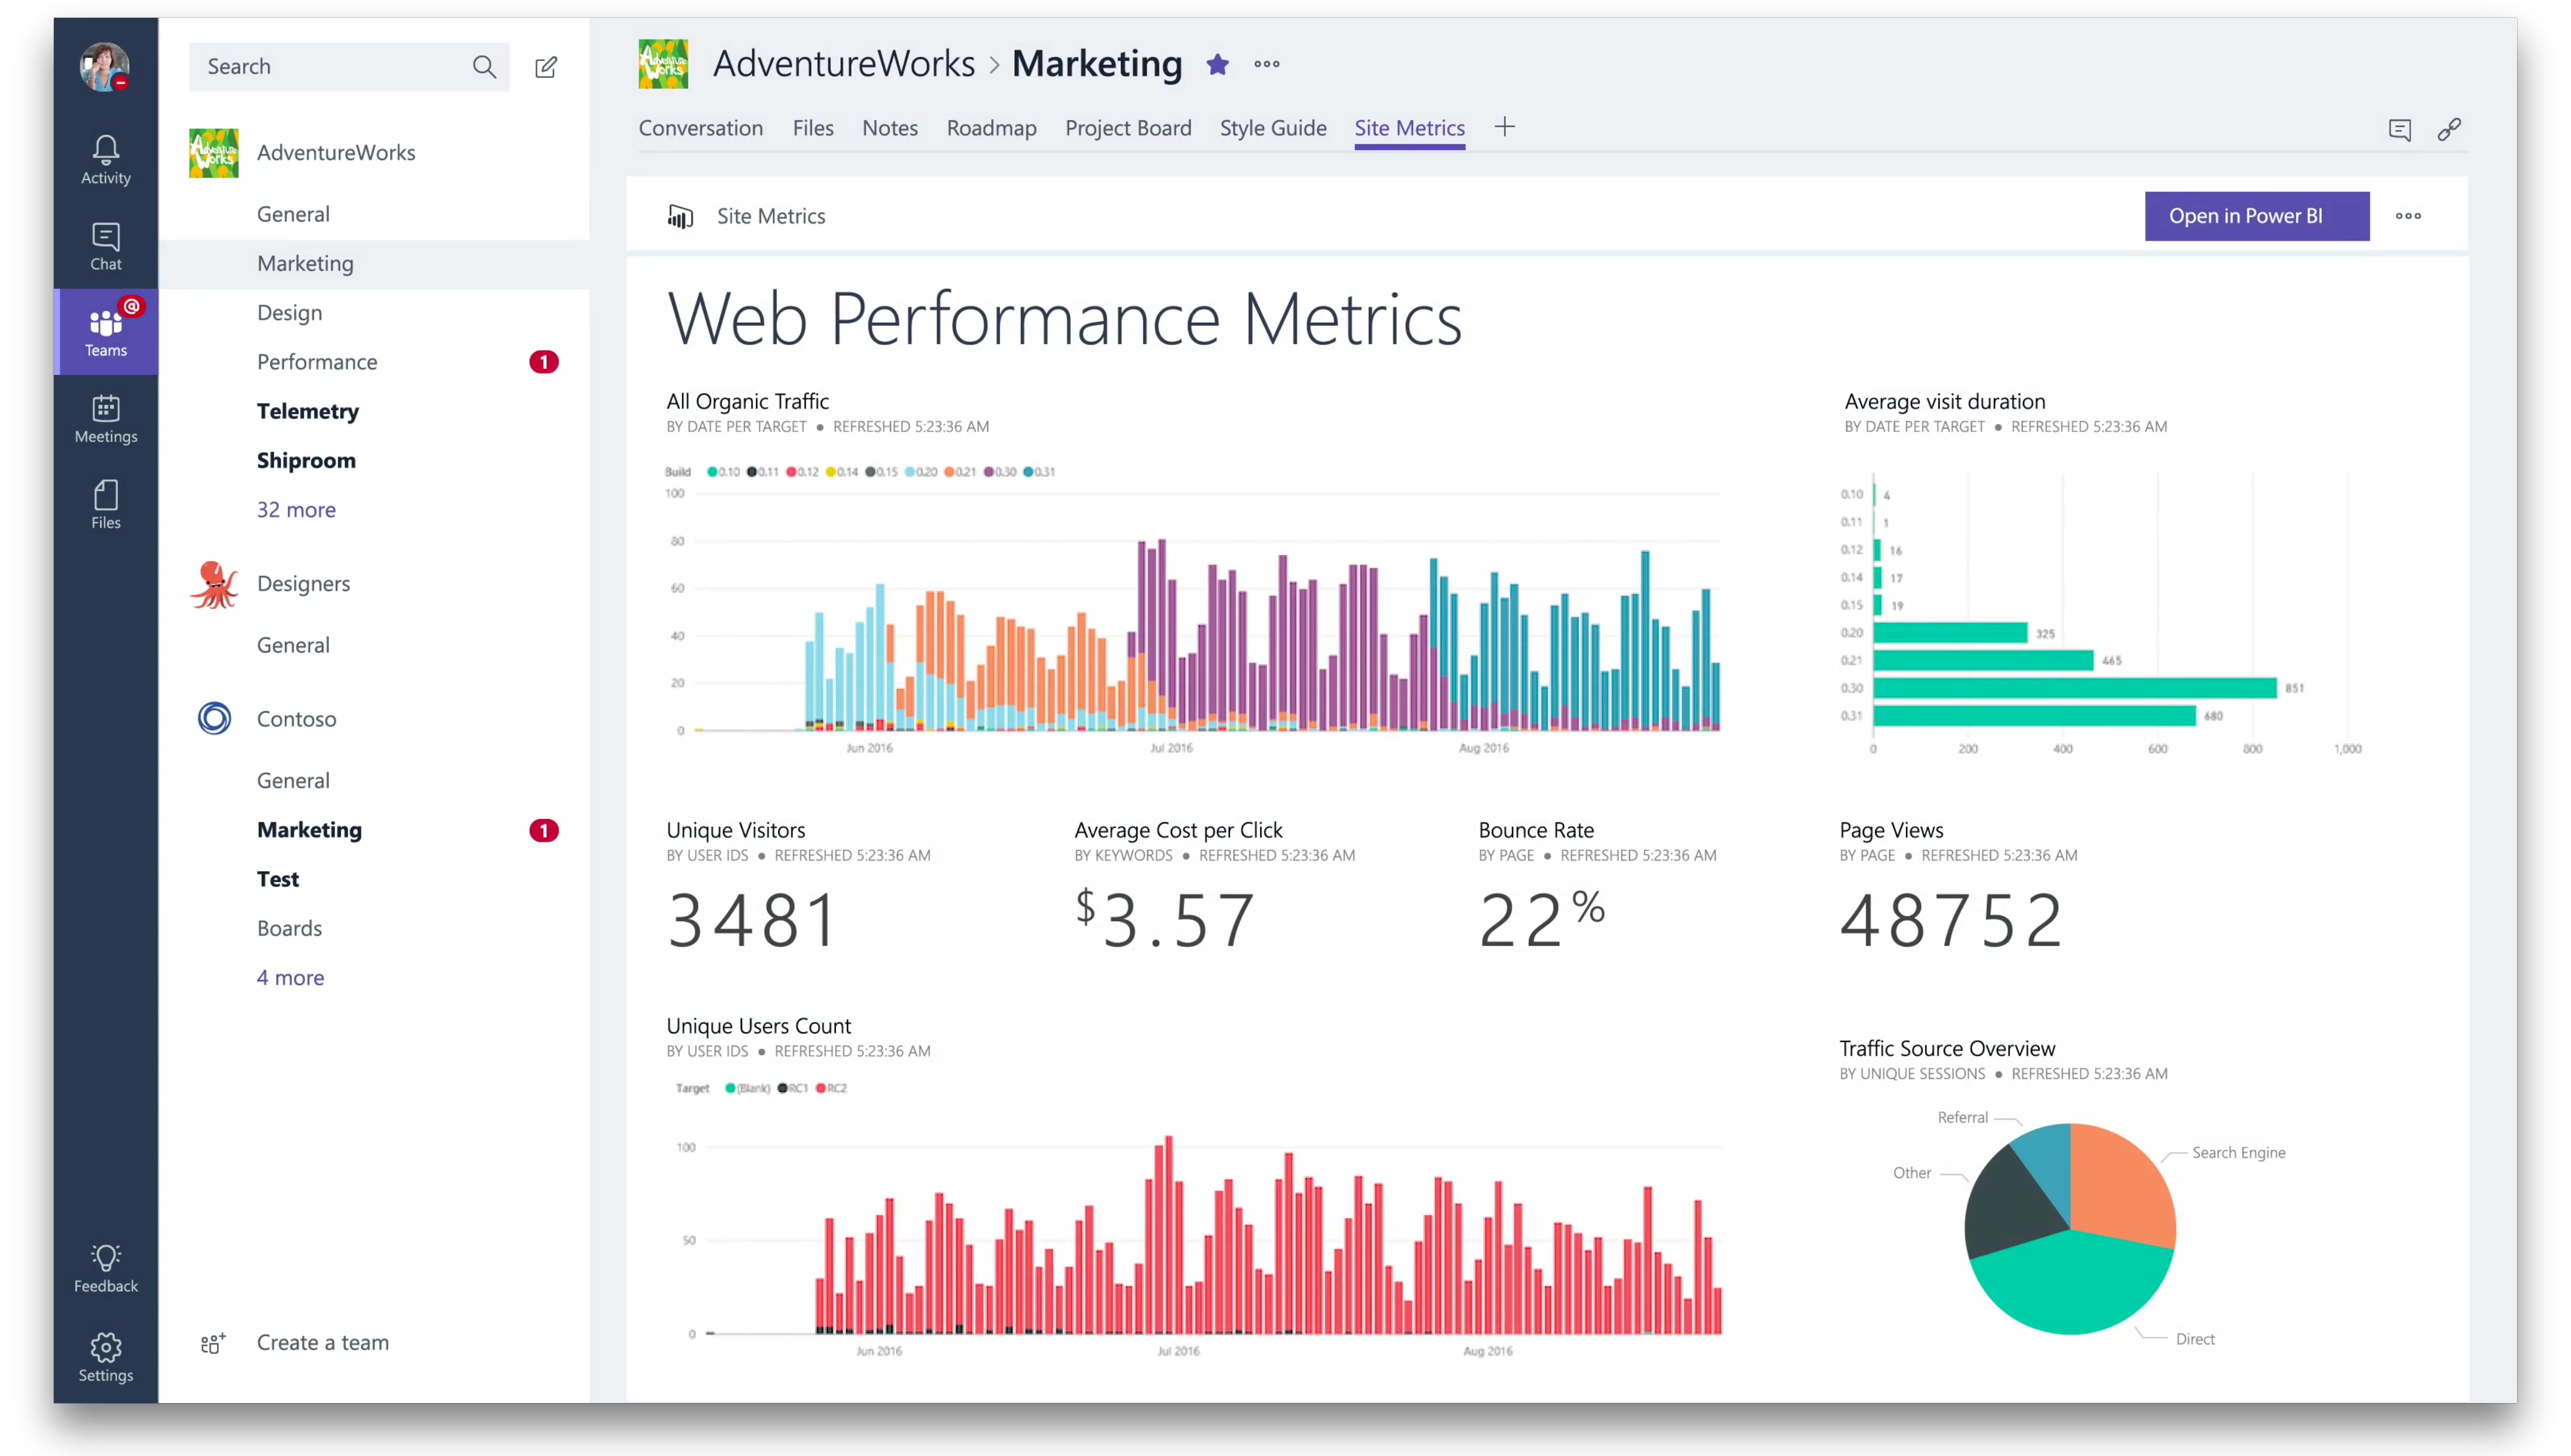Expand 4 more Contoso channels
Viewport: 2571px width, 1456px height.
290,978
